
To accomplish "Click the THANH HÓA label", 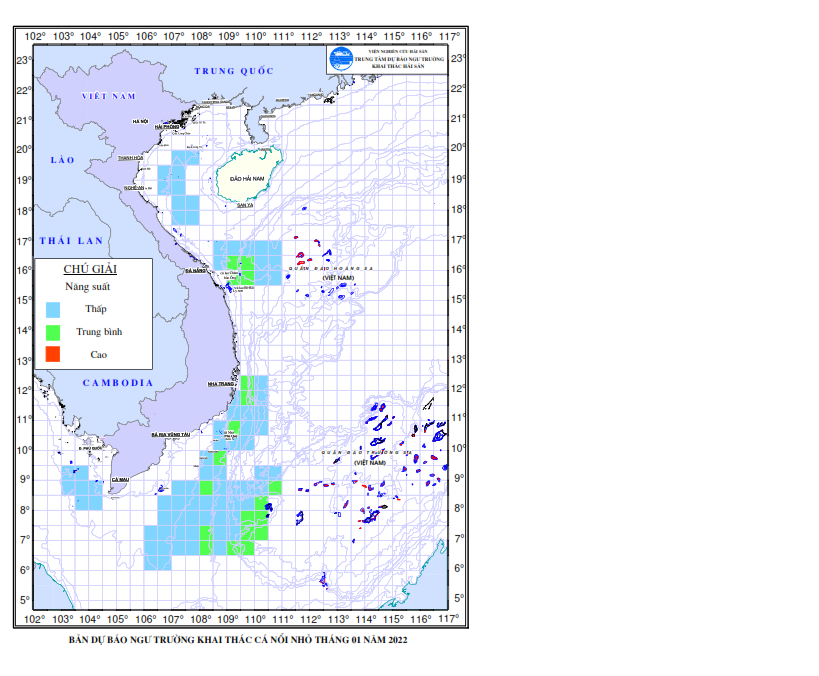I will pos(130,158).
